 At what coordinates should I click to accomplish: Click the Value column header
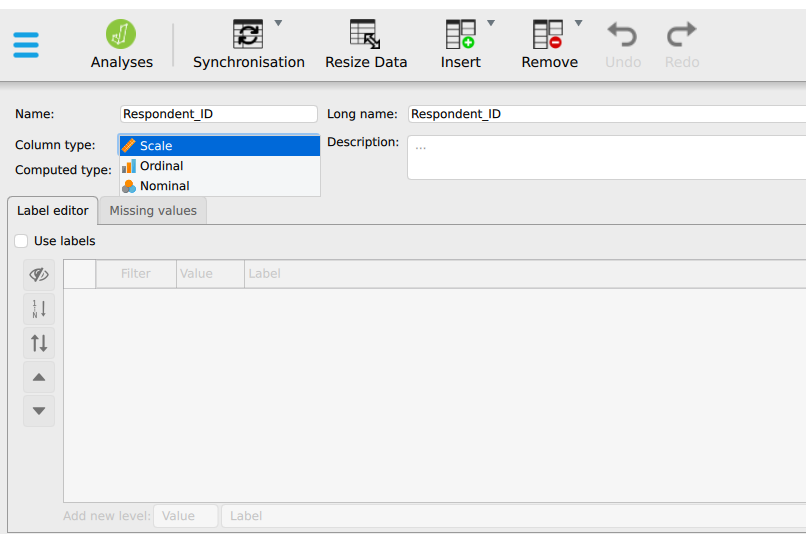210,274
